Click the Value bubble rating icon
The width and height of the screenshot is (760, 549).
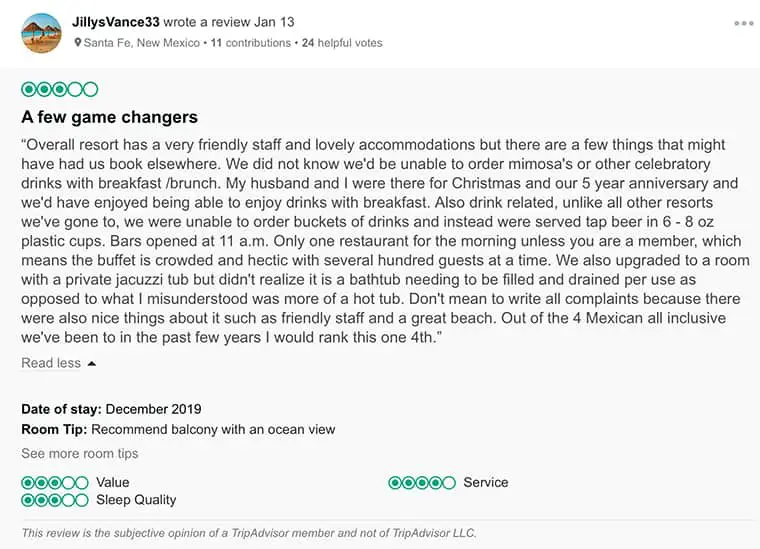coord(54,483)
